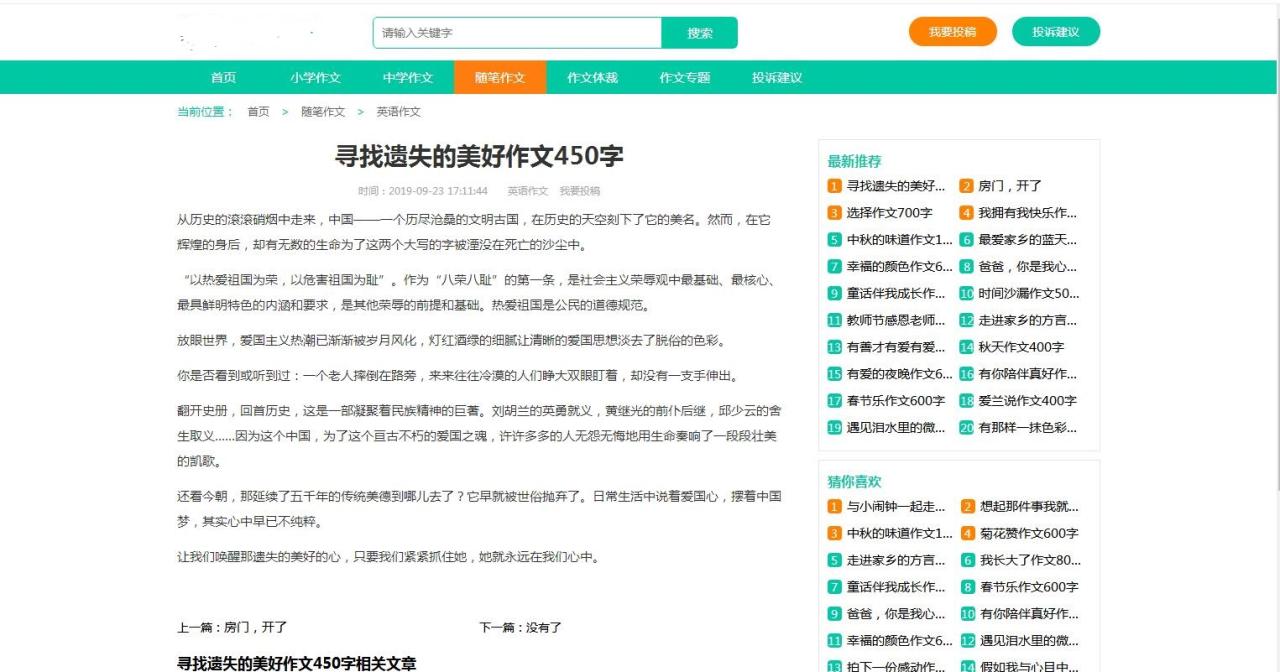The width and height of the screenshot is (1280, 672).
Task: Open 春节乐作文600字 in the 最新推荐 list
Action: click(x=895, y=401)
